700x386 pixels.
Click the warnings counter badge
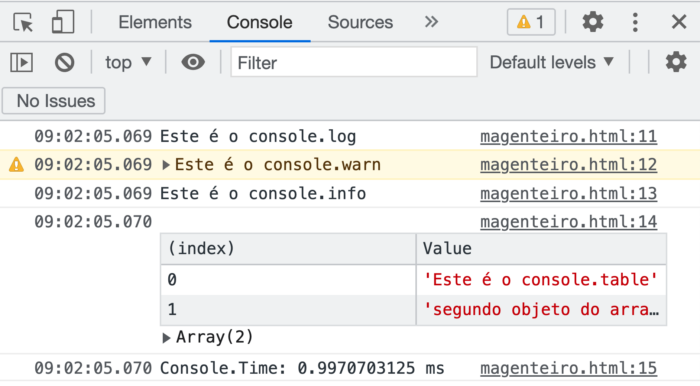pyautogui.click(x=531, y=22)
